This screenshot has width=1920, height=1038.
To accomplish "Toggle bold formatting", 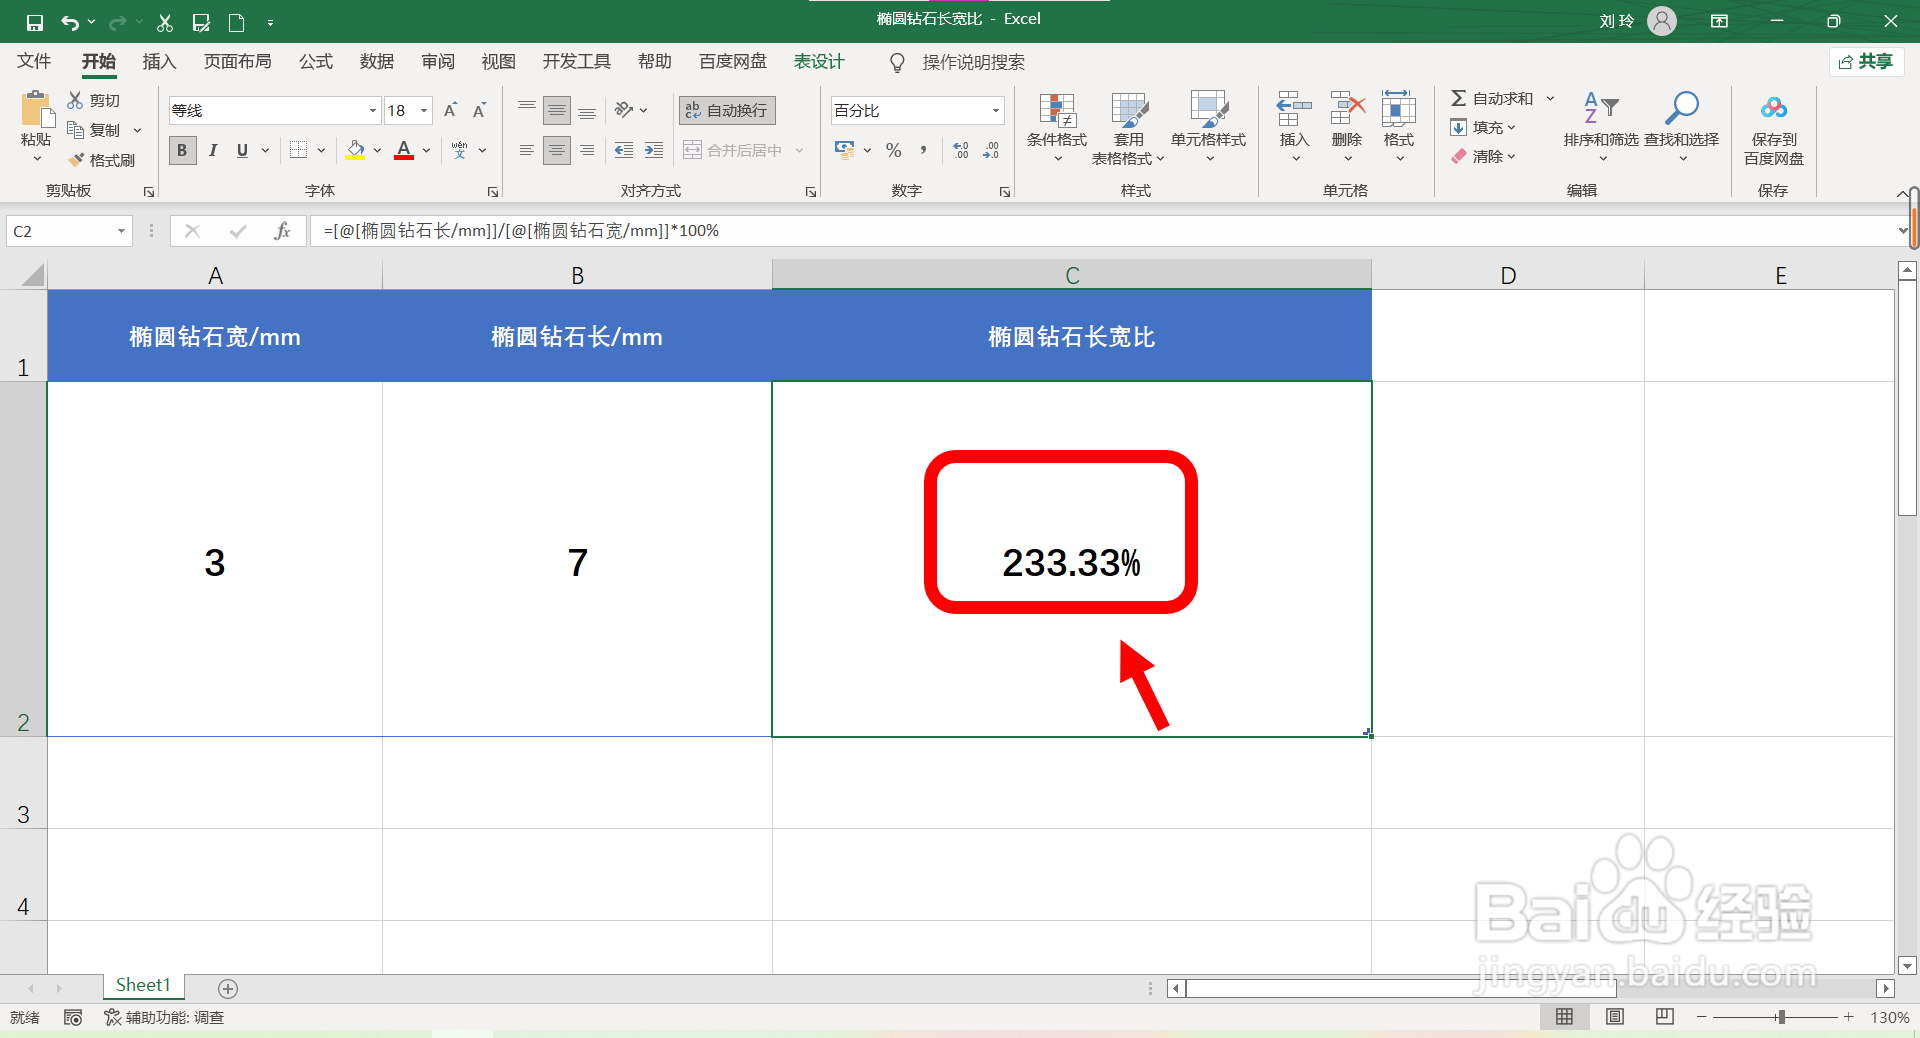I will pyautogui.click(x=182, y=150).
